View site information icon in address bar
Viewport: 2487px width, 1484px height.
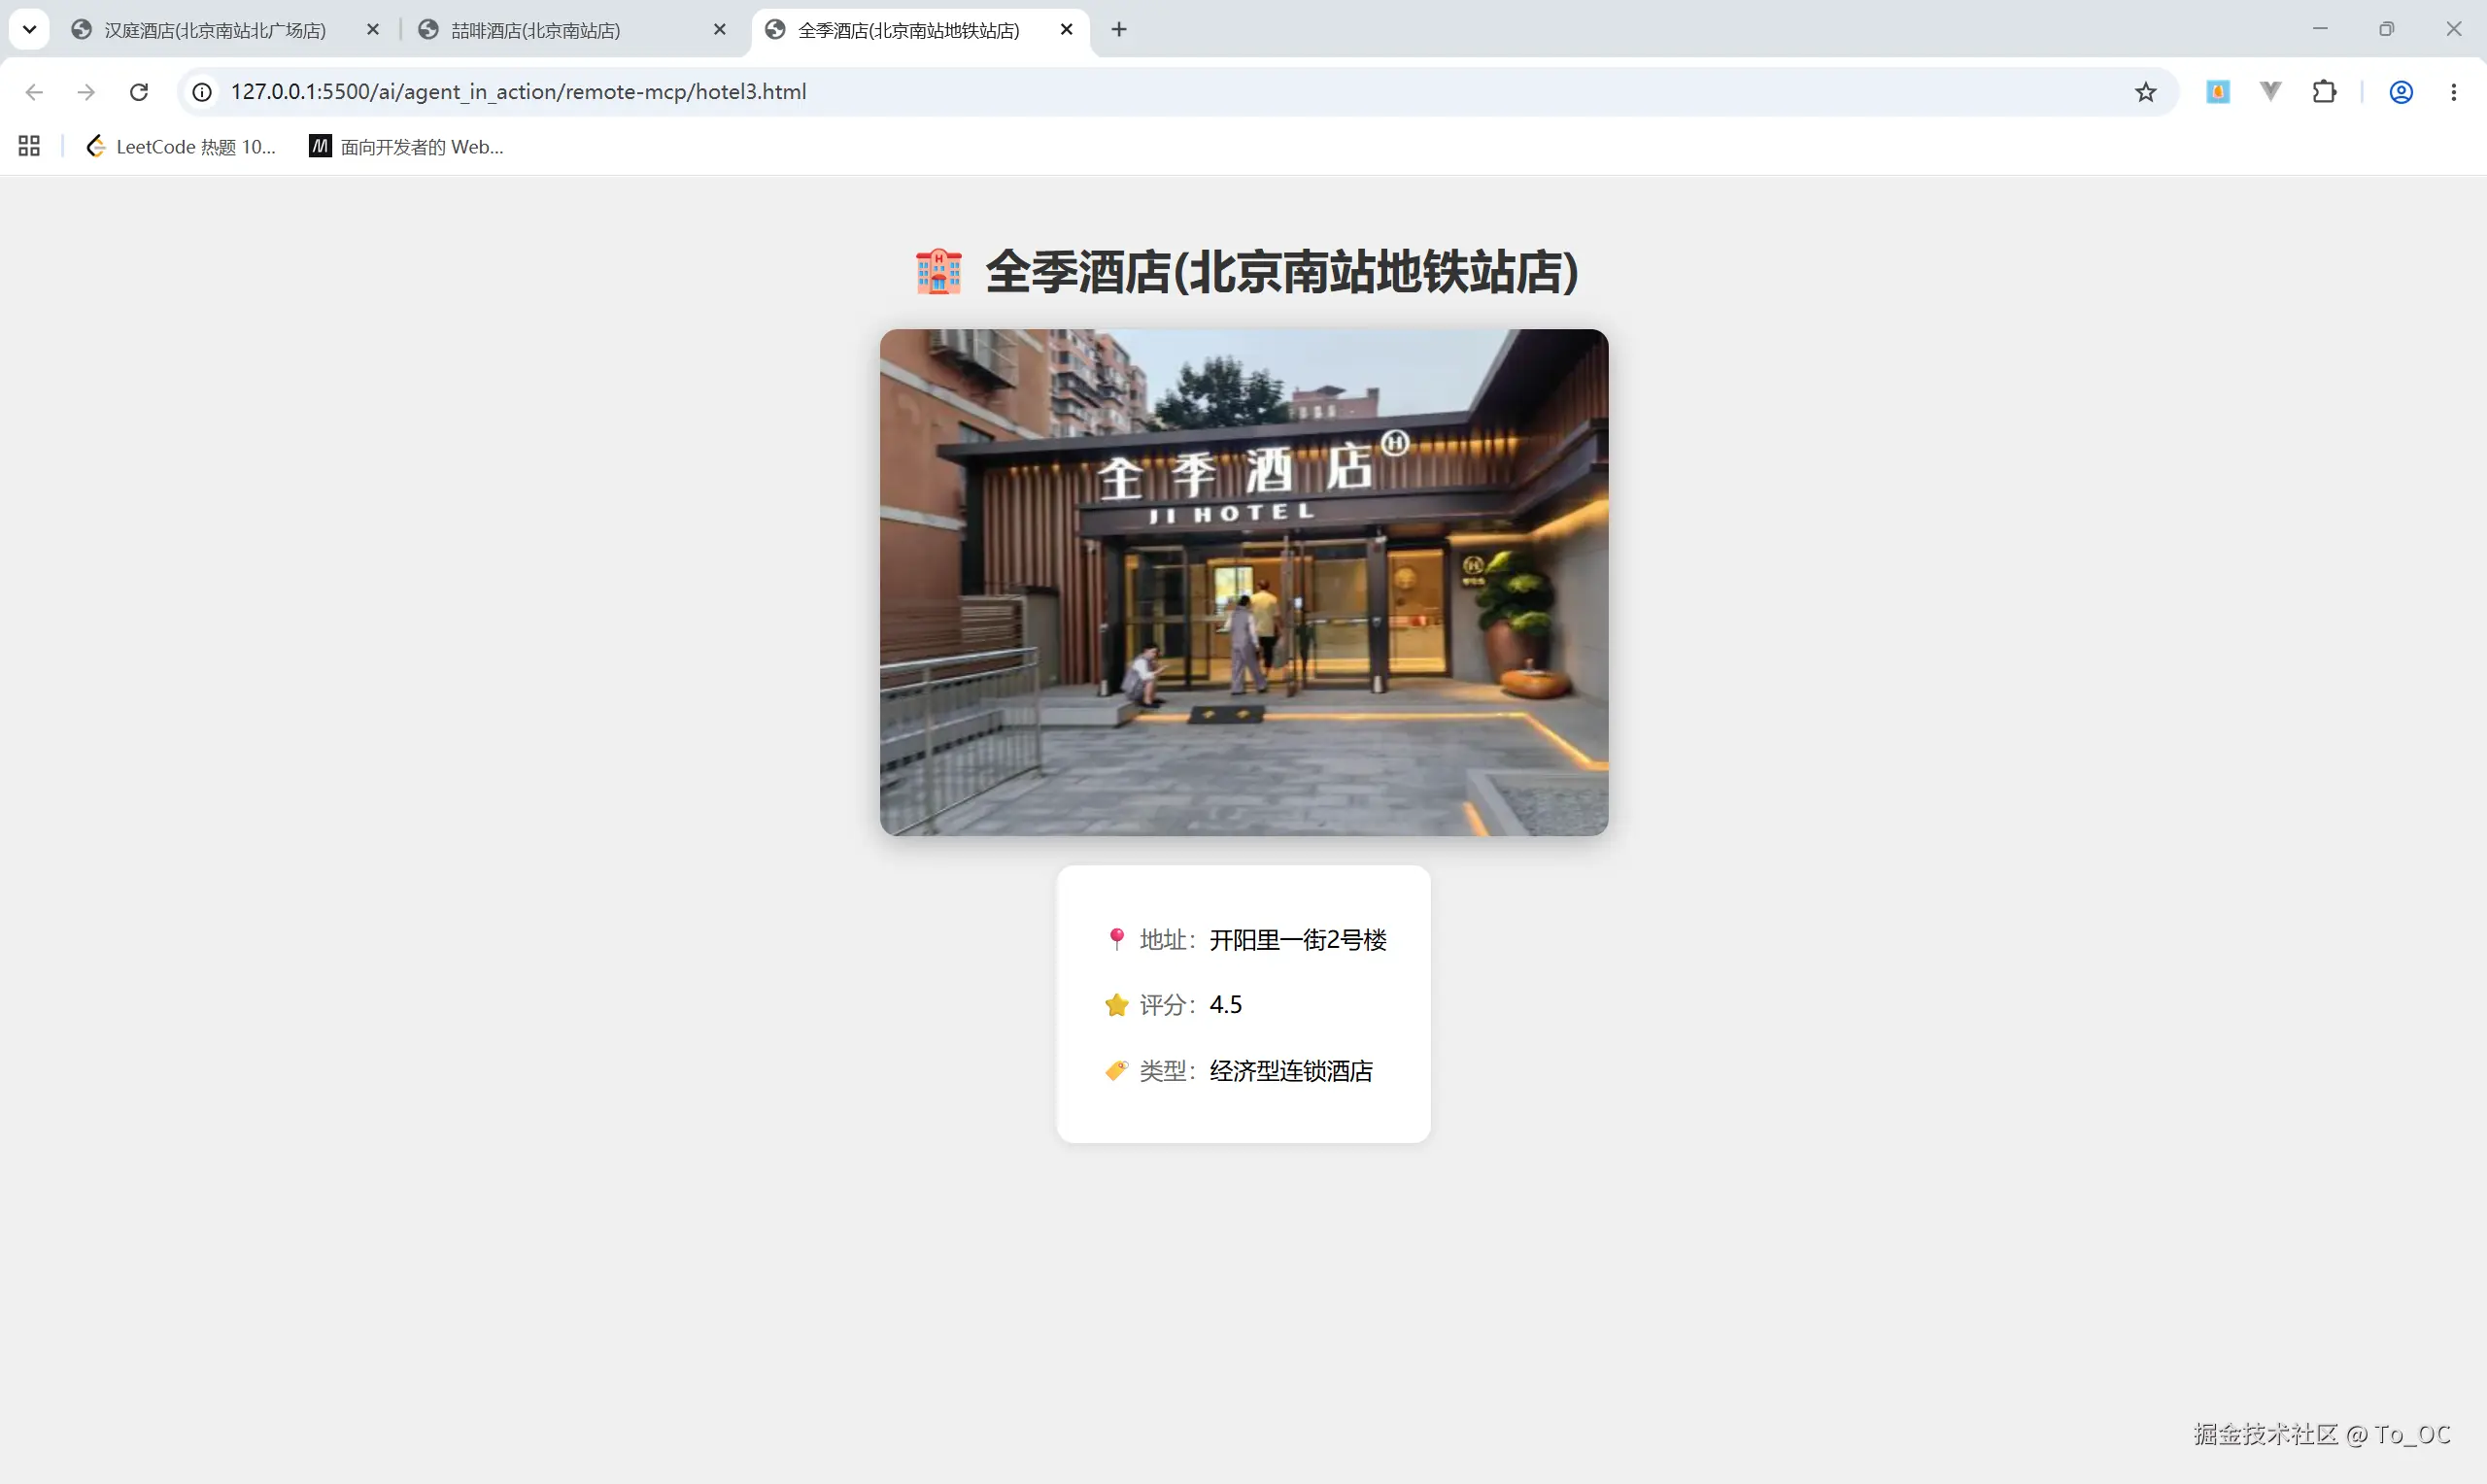coord(202,92)
